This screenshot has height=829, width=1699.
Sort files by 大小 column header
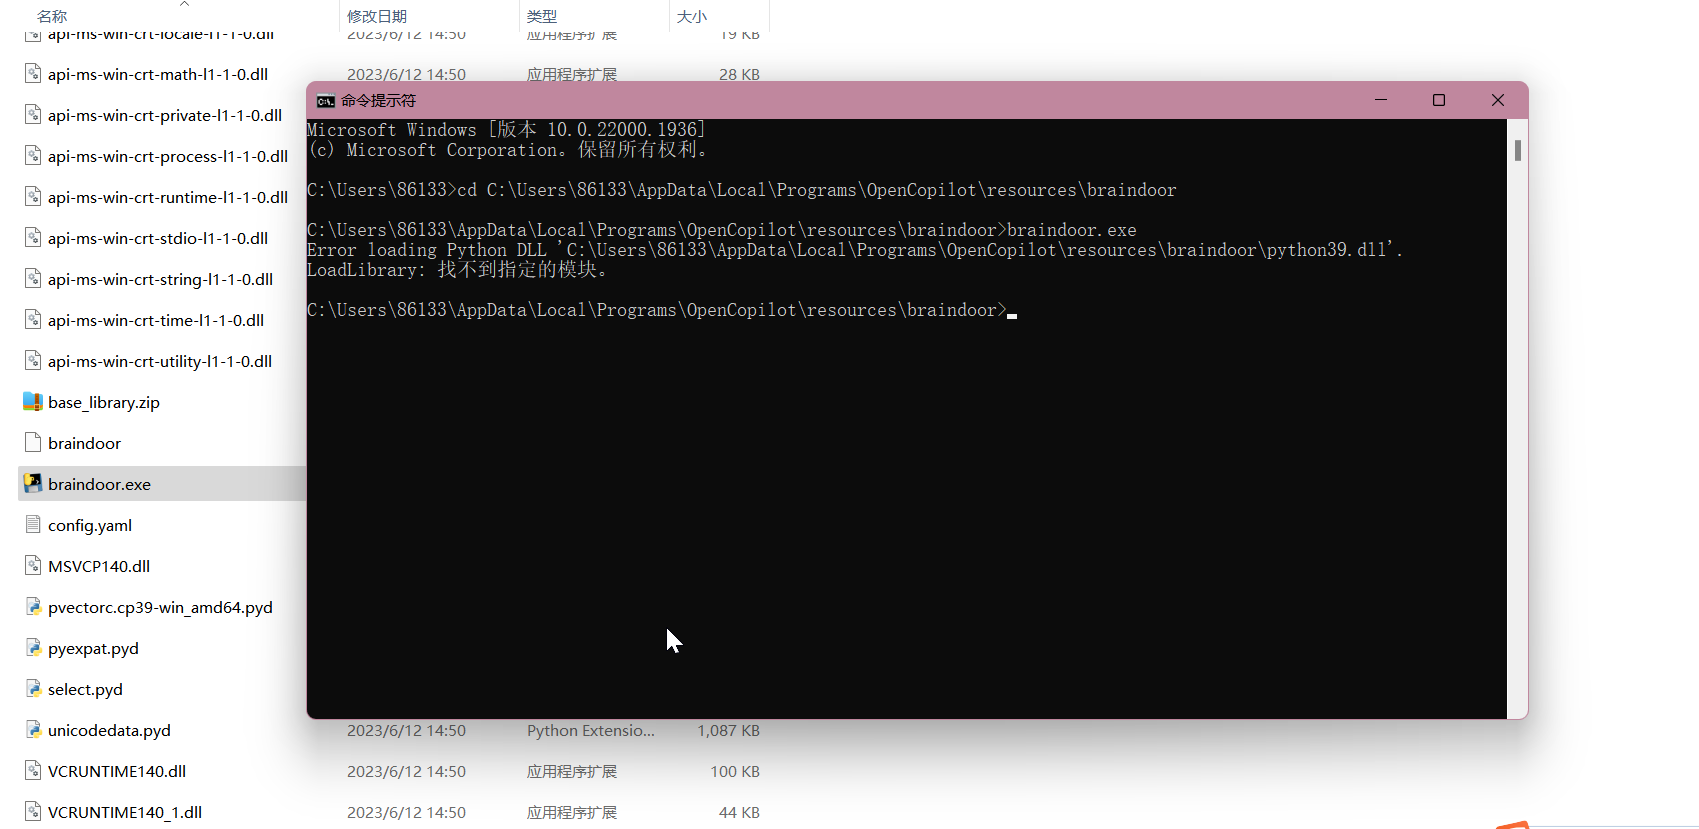(692, 16)
